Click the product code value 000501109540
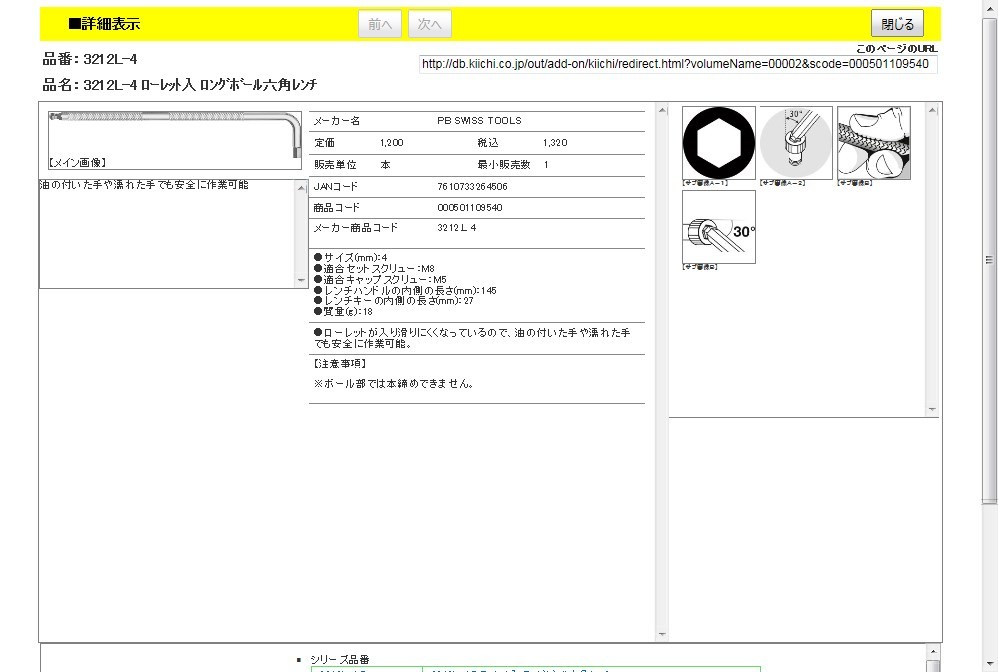Screen dimensions: 998x672 [x=470, y=207]
